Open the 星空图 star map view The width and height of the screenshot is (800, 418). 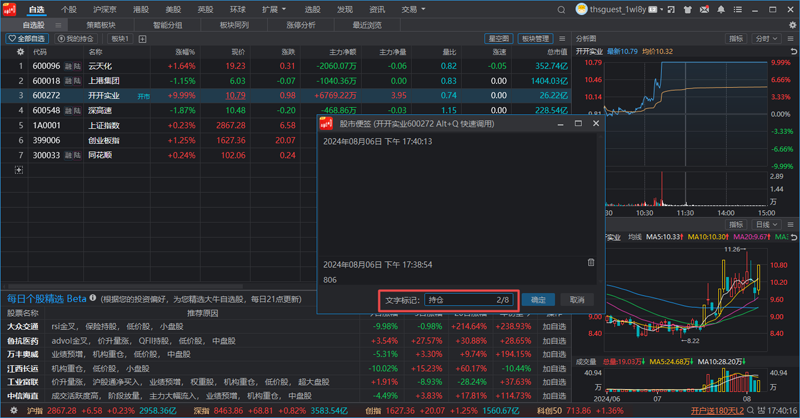pyautogui.click(x=498, y=39)
